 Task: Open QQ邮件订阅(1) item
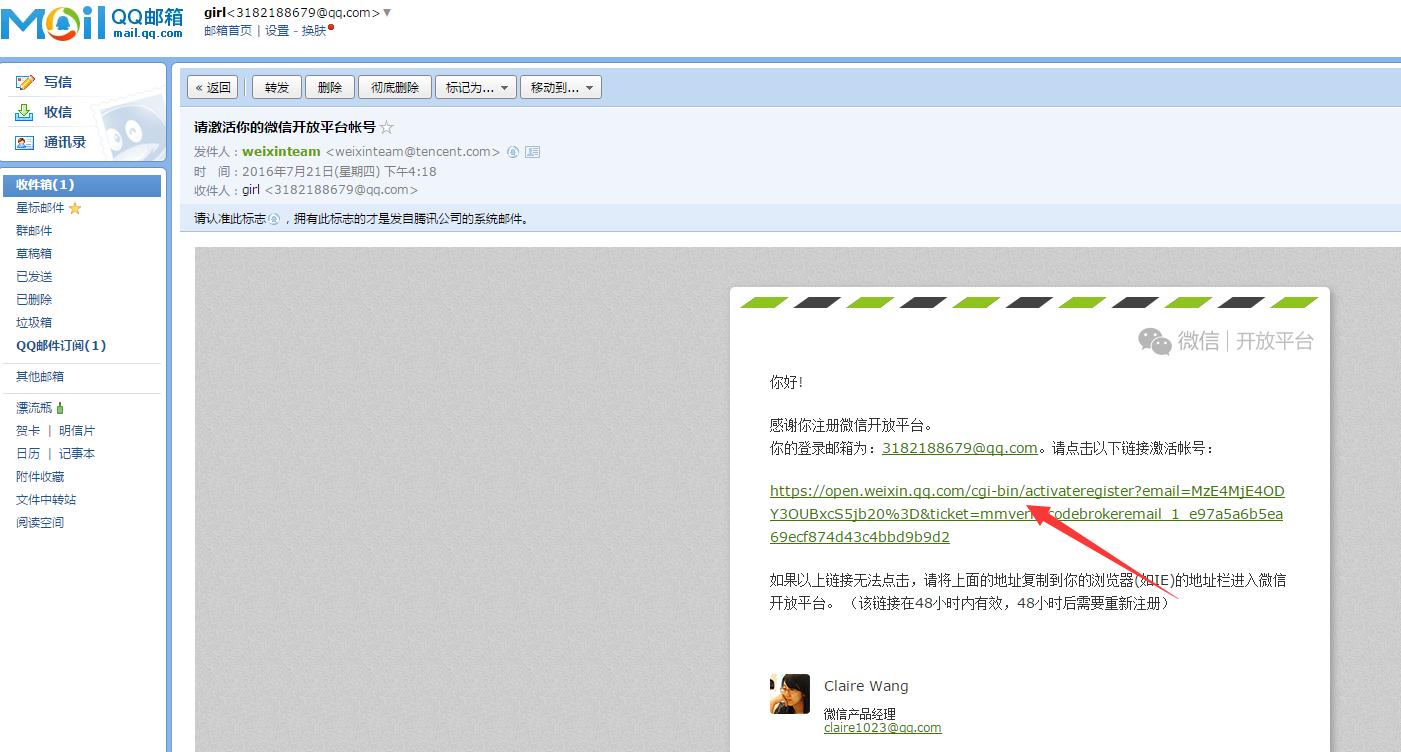click(x=61, y=346)
